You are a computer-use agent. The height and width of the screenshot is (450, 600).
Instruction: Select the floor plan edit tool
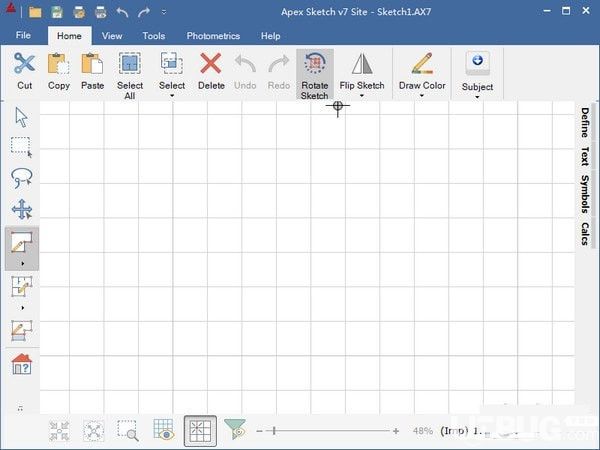click(x=21, y=287)
